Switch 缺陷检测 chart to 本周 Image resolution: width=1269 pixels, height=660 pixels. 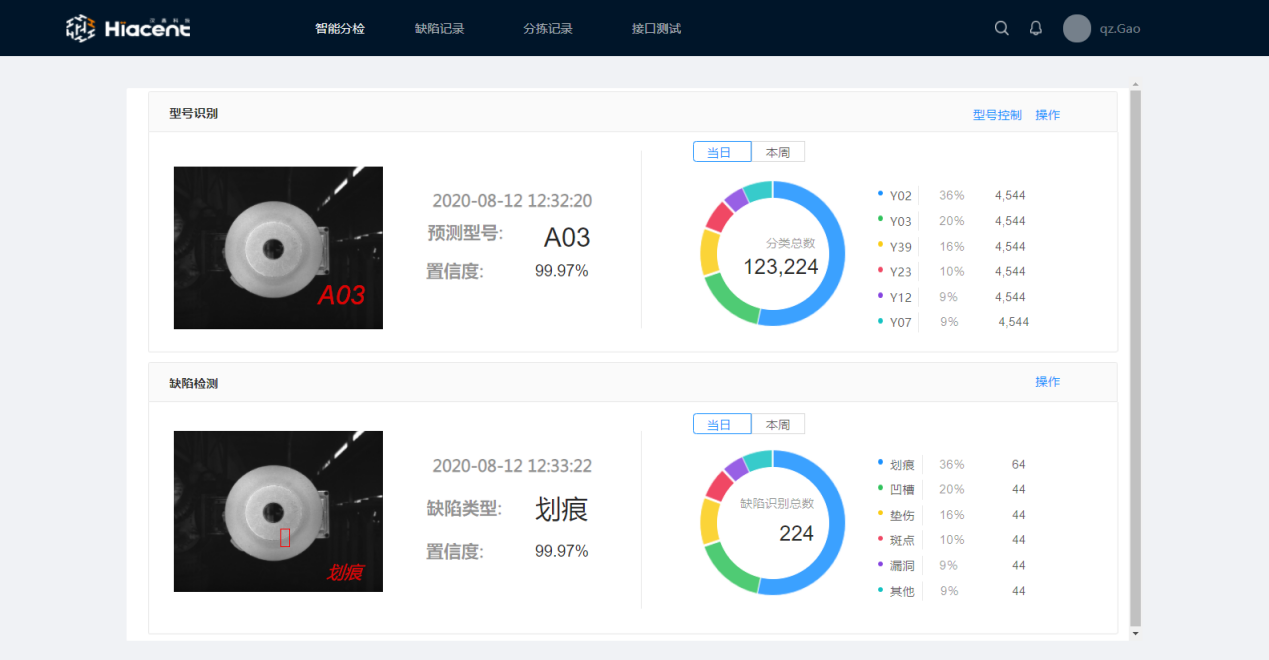point(777,424)
